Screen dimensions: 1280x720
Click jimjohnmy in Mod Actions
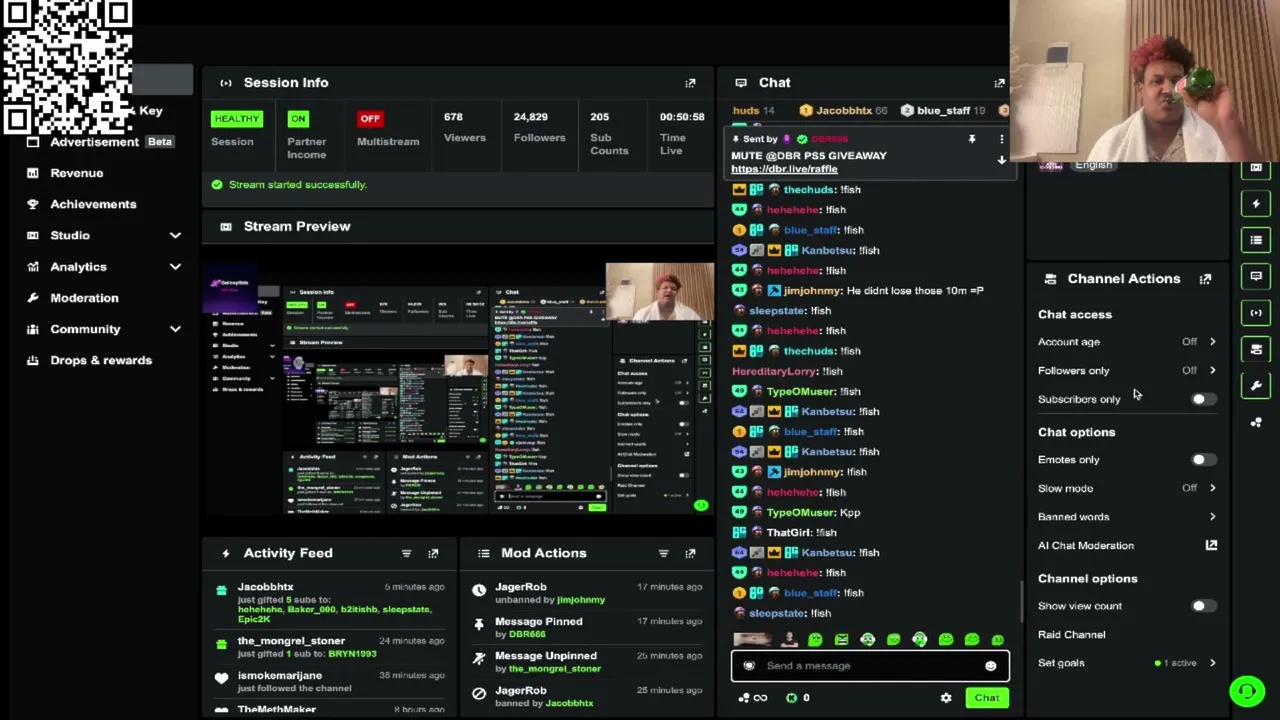click(581, 600)
